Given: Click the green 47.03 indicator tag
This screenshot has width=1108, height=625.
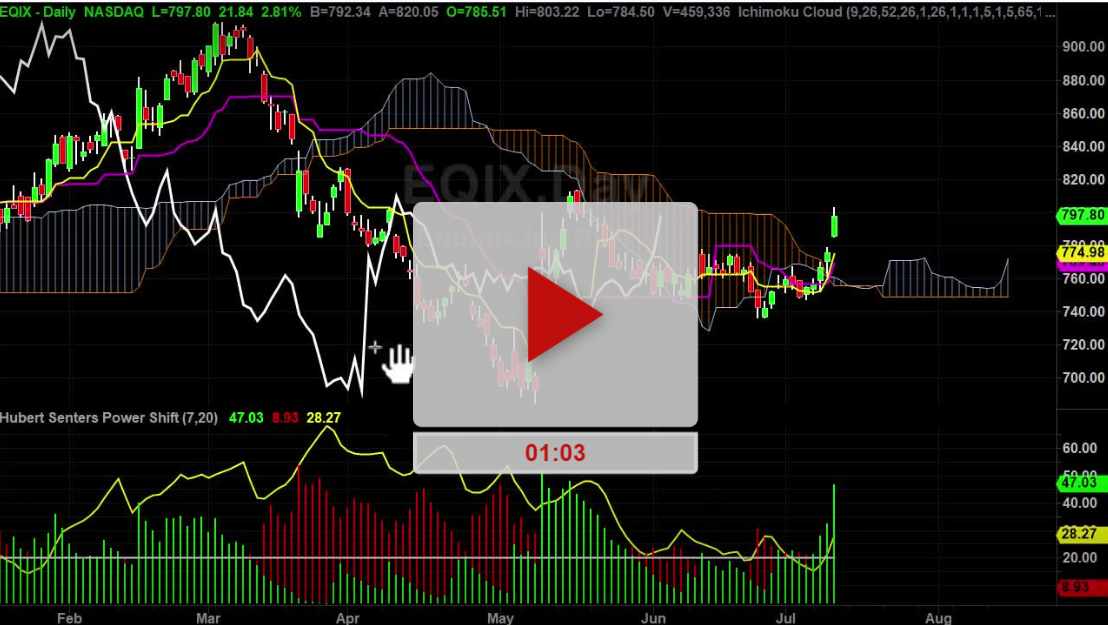Looking at the screenshot, I should point(1081,482).
